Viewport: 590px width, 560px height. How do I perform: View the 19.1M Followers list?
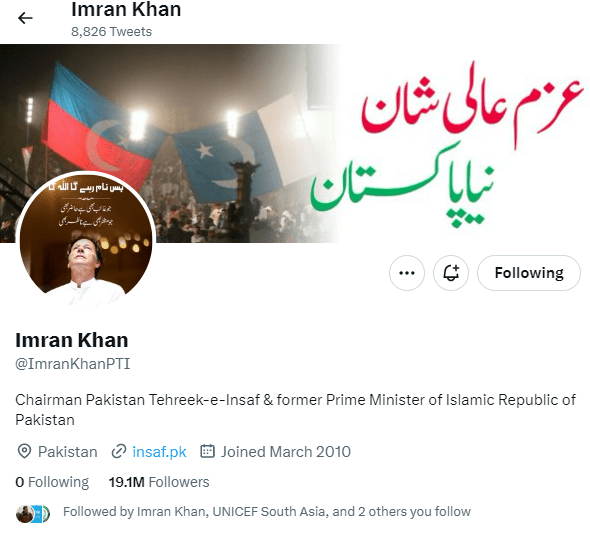pos(159,482)
